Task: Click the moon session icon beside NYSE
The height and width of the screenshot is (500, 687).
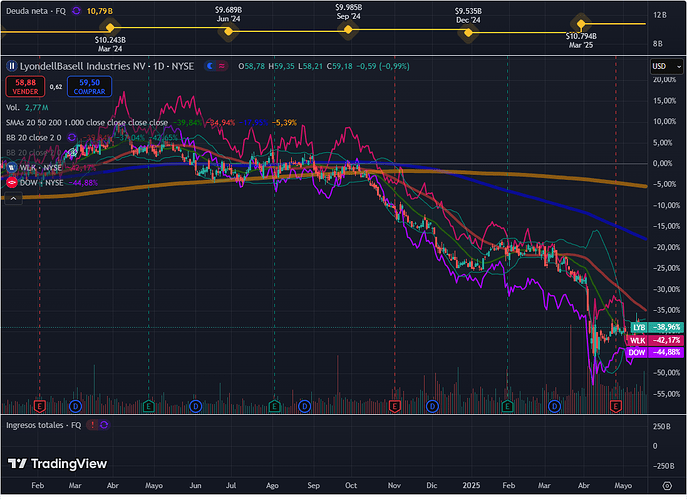Action: coord(210,66)
